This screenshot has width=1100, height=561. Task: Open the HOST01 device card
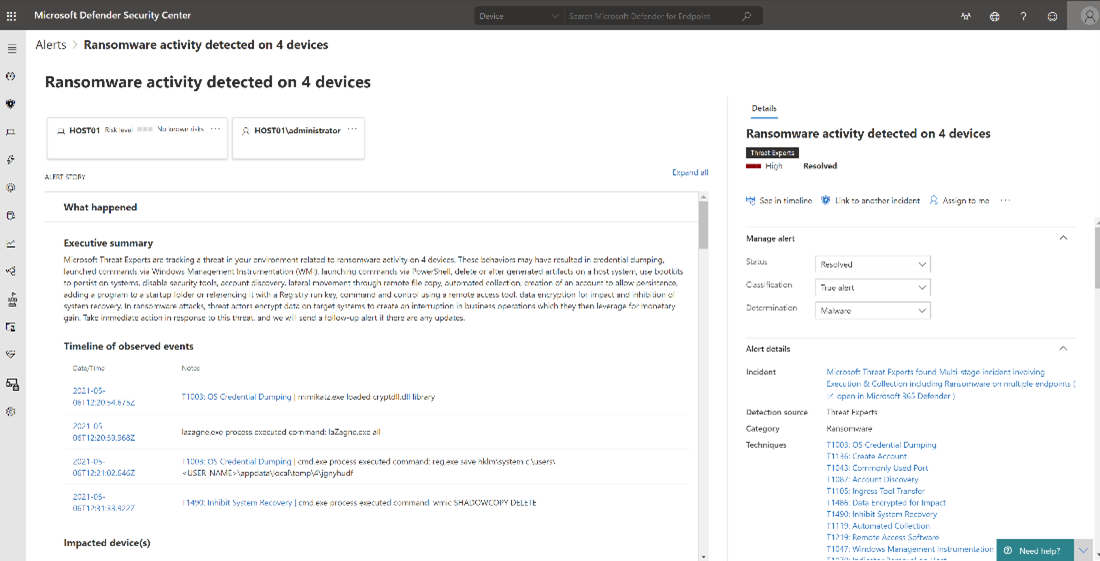(138, 138)
